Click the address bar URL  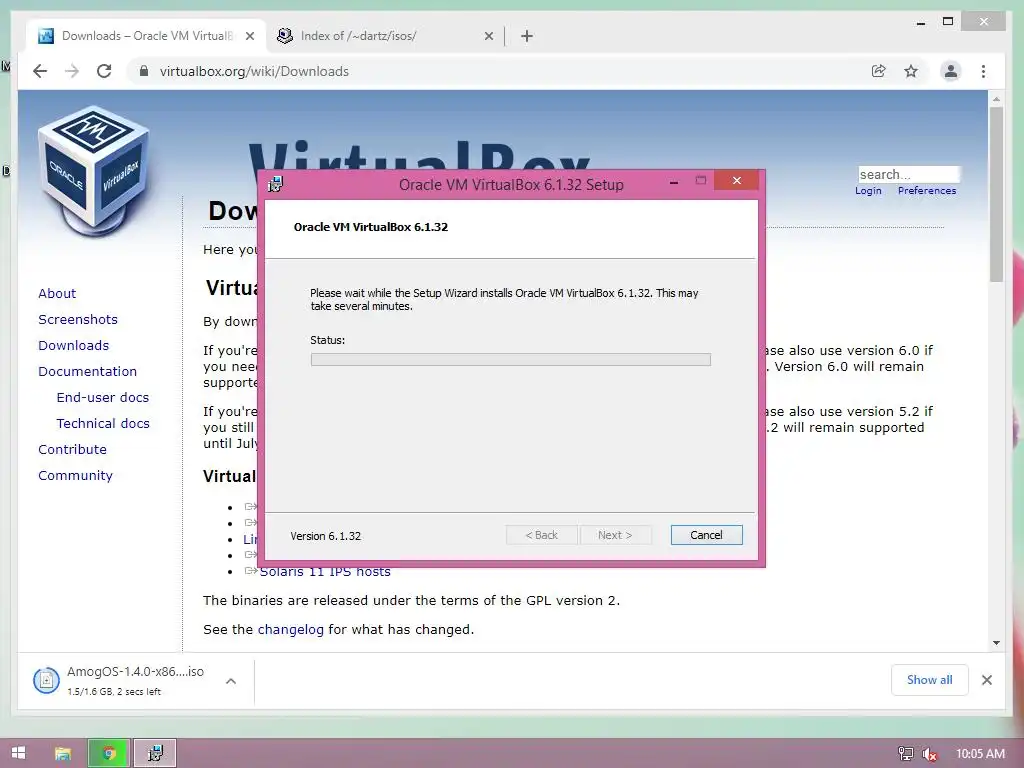click(254, 71)
